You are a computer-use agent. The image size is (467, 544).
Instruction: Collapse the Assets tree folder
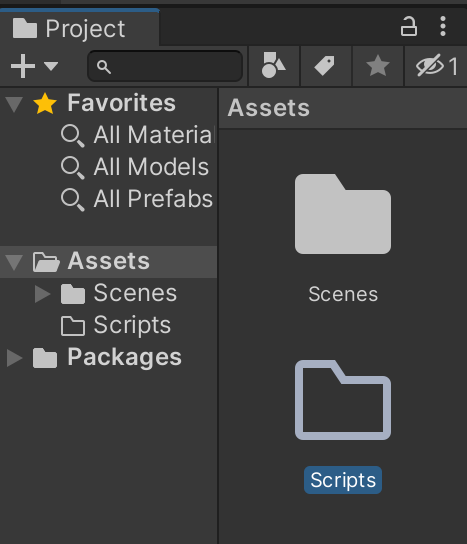[x=14, y=262]
